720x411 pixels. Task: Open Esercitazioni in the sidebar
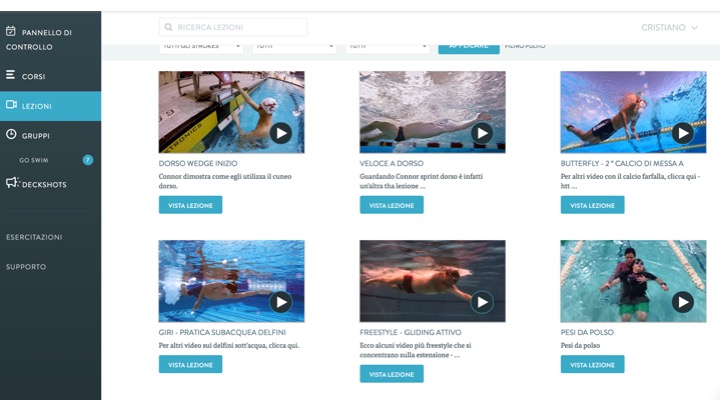pyautogui.click(x=34, y=237)
